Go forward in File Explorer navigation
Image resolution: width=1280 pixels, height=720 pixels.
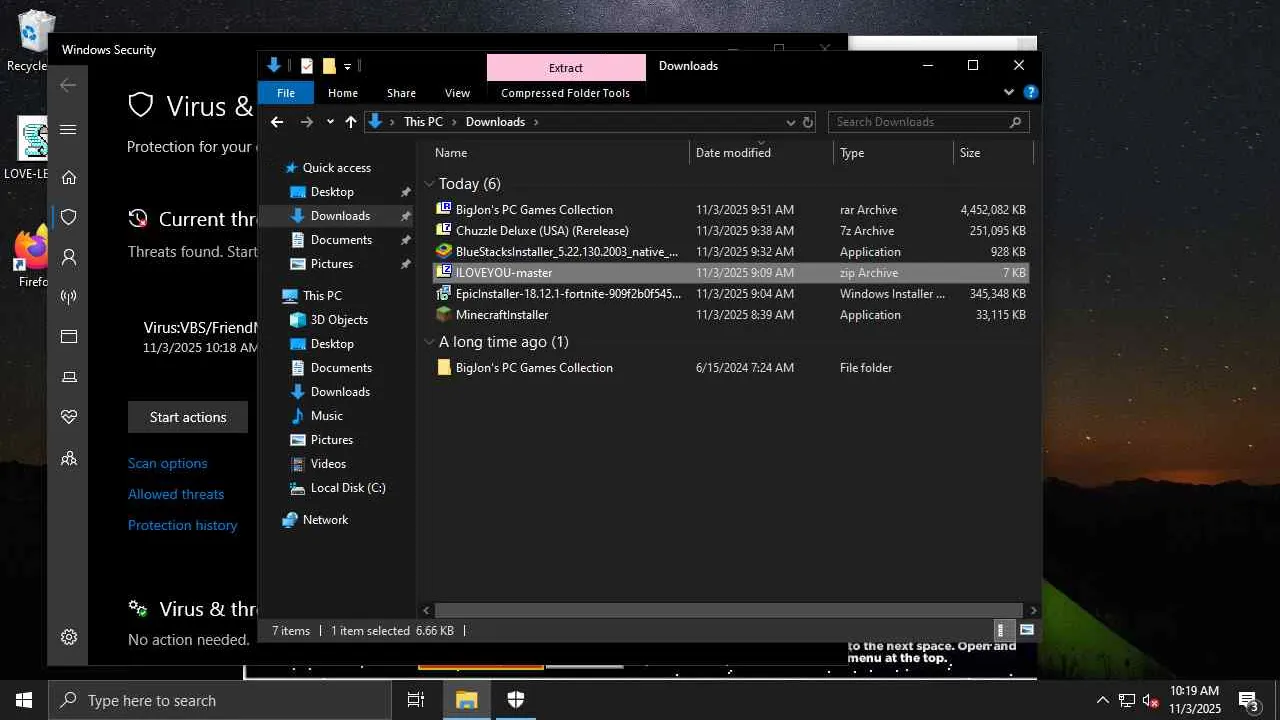click(307, 122)
